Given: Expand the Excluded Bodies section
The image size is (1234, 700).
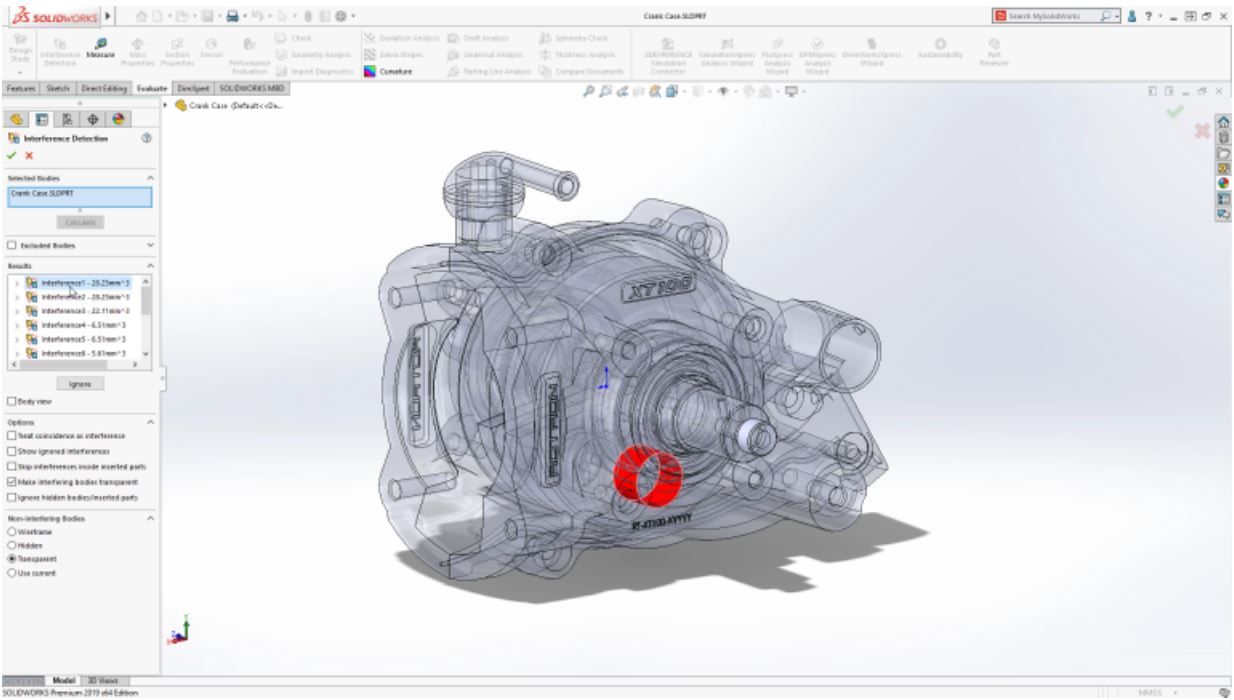Looking at the screenshot, I should click(150, 245).
